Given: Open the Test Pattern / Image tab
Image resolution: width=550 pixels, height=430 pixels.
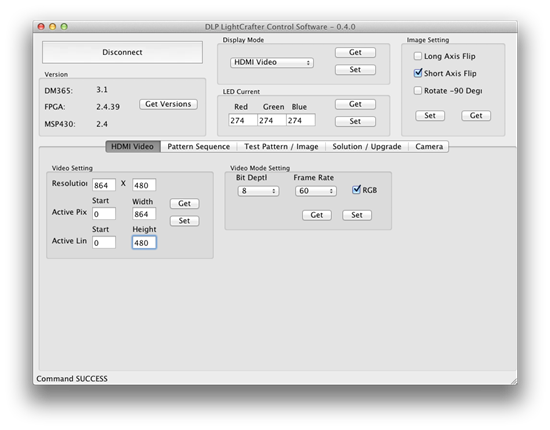Looking at the screenshot, I should (281, 147).
